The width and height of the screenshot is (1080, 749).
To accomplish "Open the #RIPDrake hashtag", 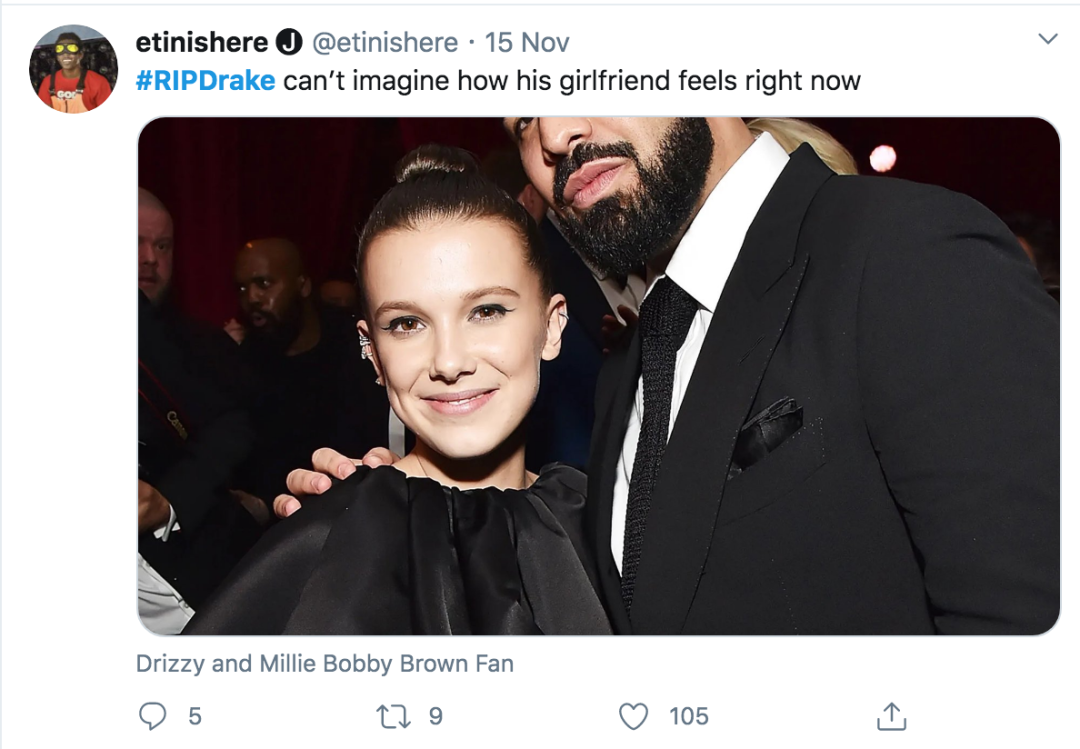I will coord(205,81).
